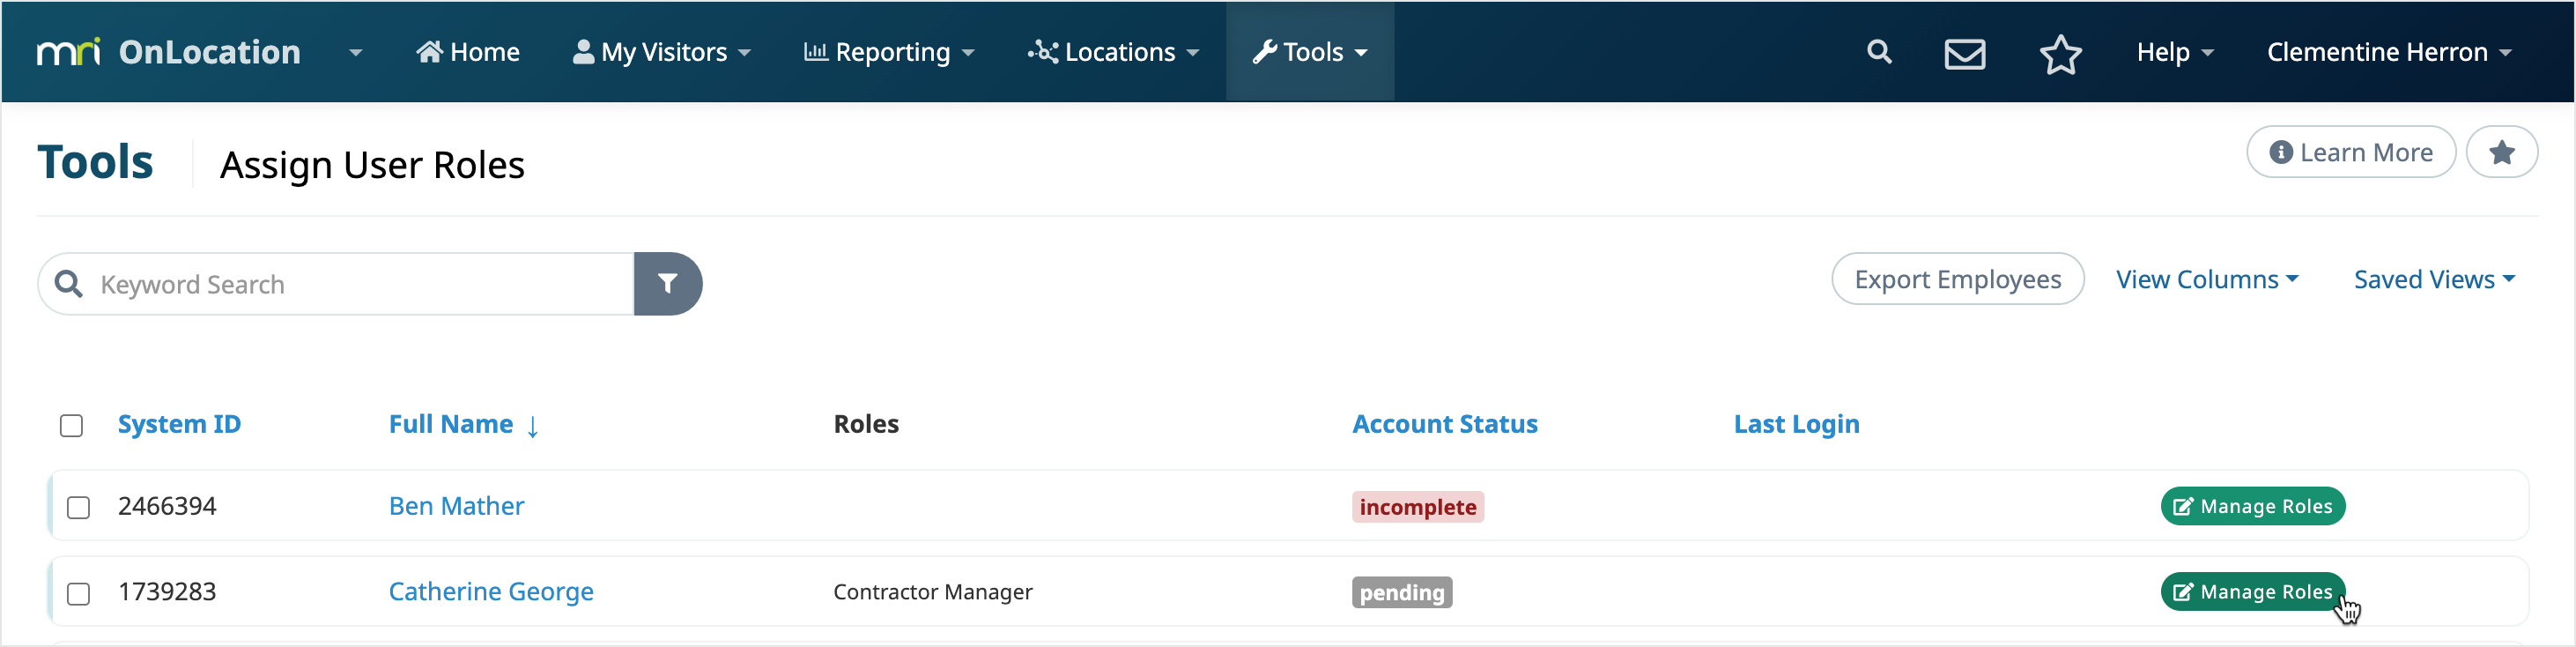Viewport: 2576px width, 647px height.
Task: Open favorites star icon in header
Action: (x=2060, y=53)
